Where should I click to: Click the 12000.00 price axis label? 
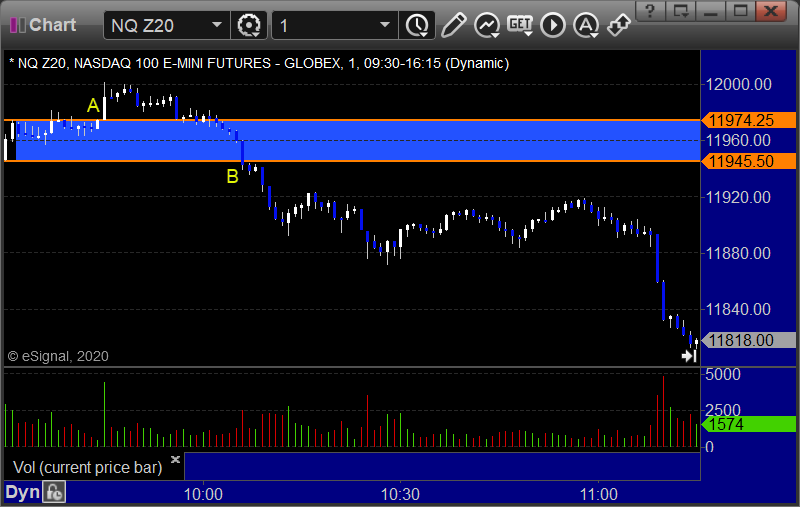click(738, 84)
